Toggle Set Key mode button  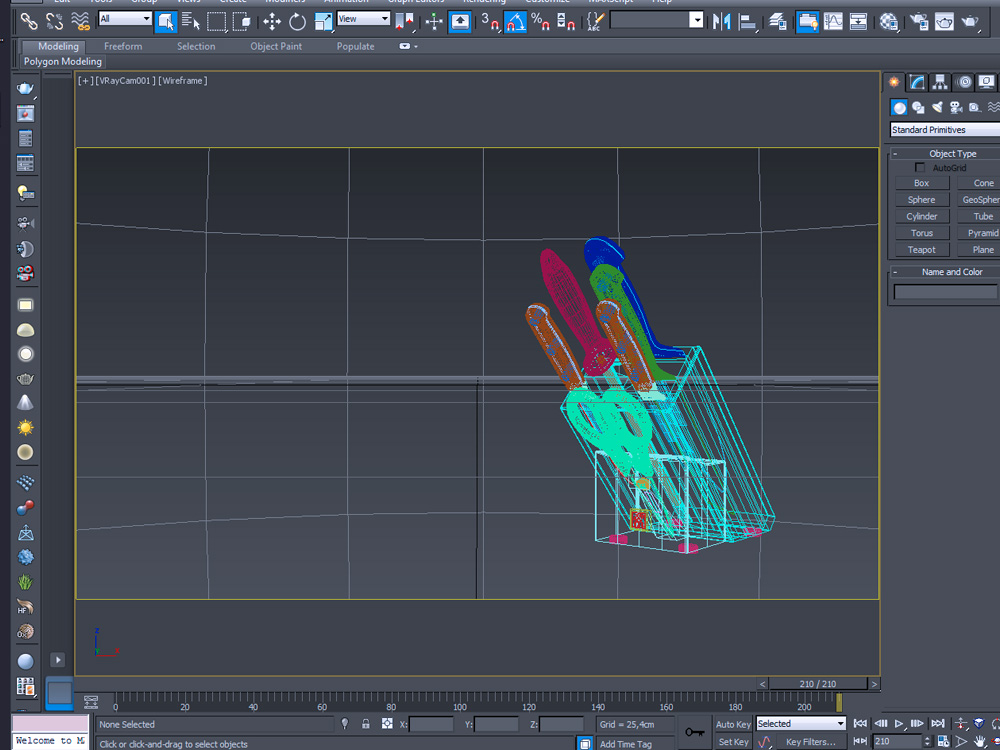click(x=733, y=742)
